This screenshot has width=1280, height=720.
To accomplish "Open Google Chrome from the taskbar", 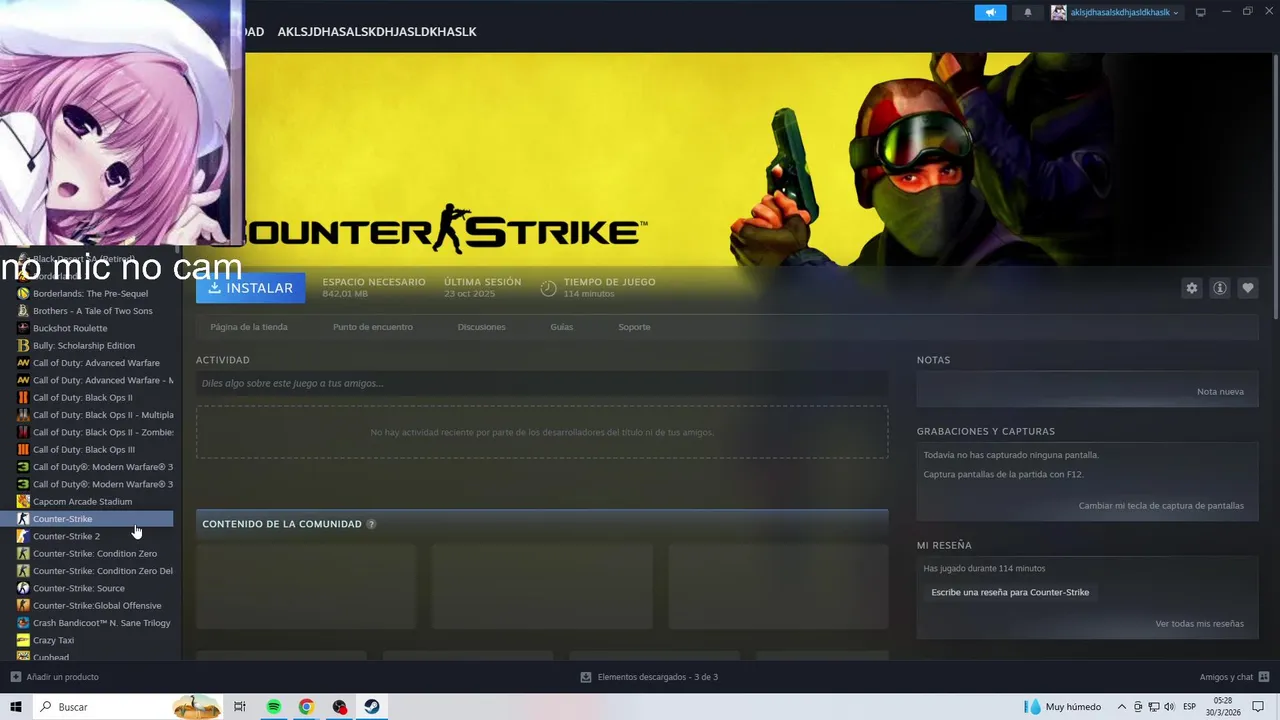I will (306, 707).
